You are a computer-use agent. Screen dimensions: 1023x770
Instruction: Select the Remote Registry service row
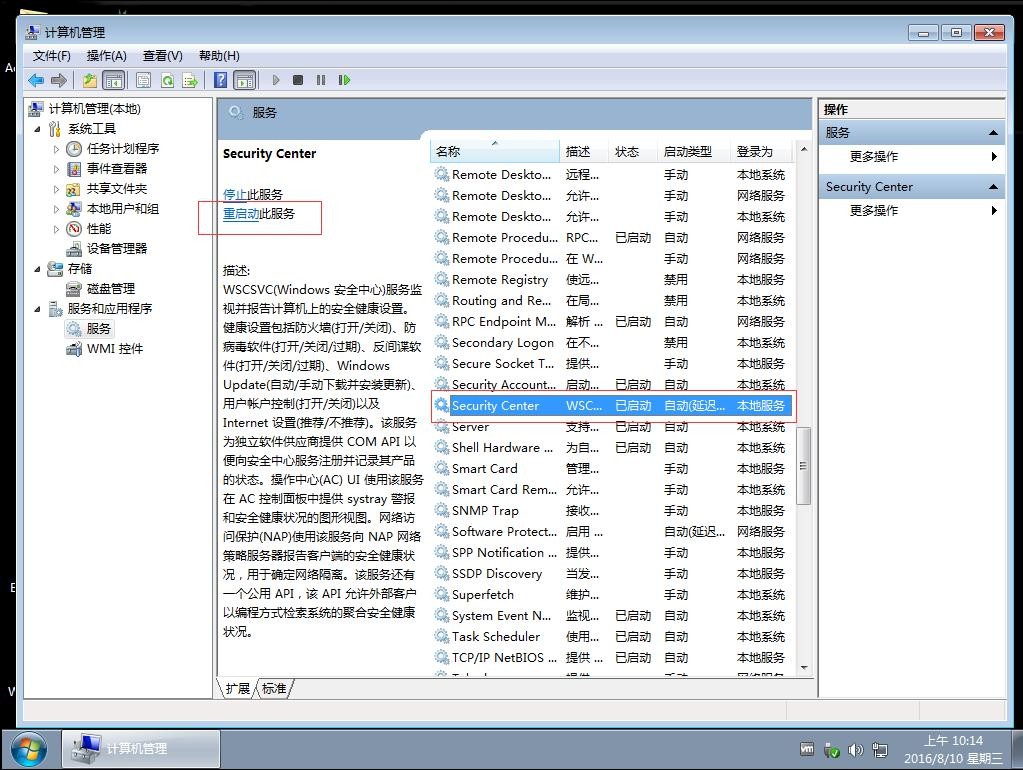[612, 280]
